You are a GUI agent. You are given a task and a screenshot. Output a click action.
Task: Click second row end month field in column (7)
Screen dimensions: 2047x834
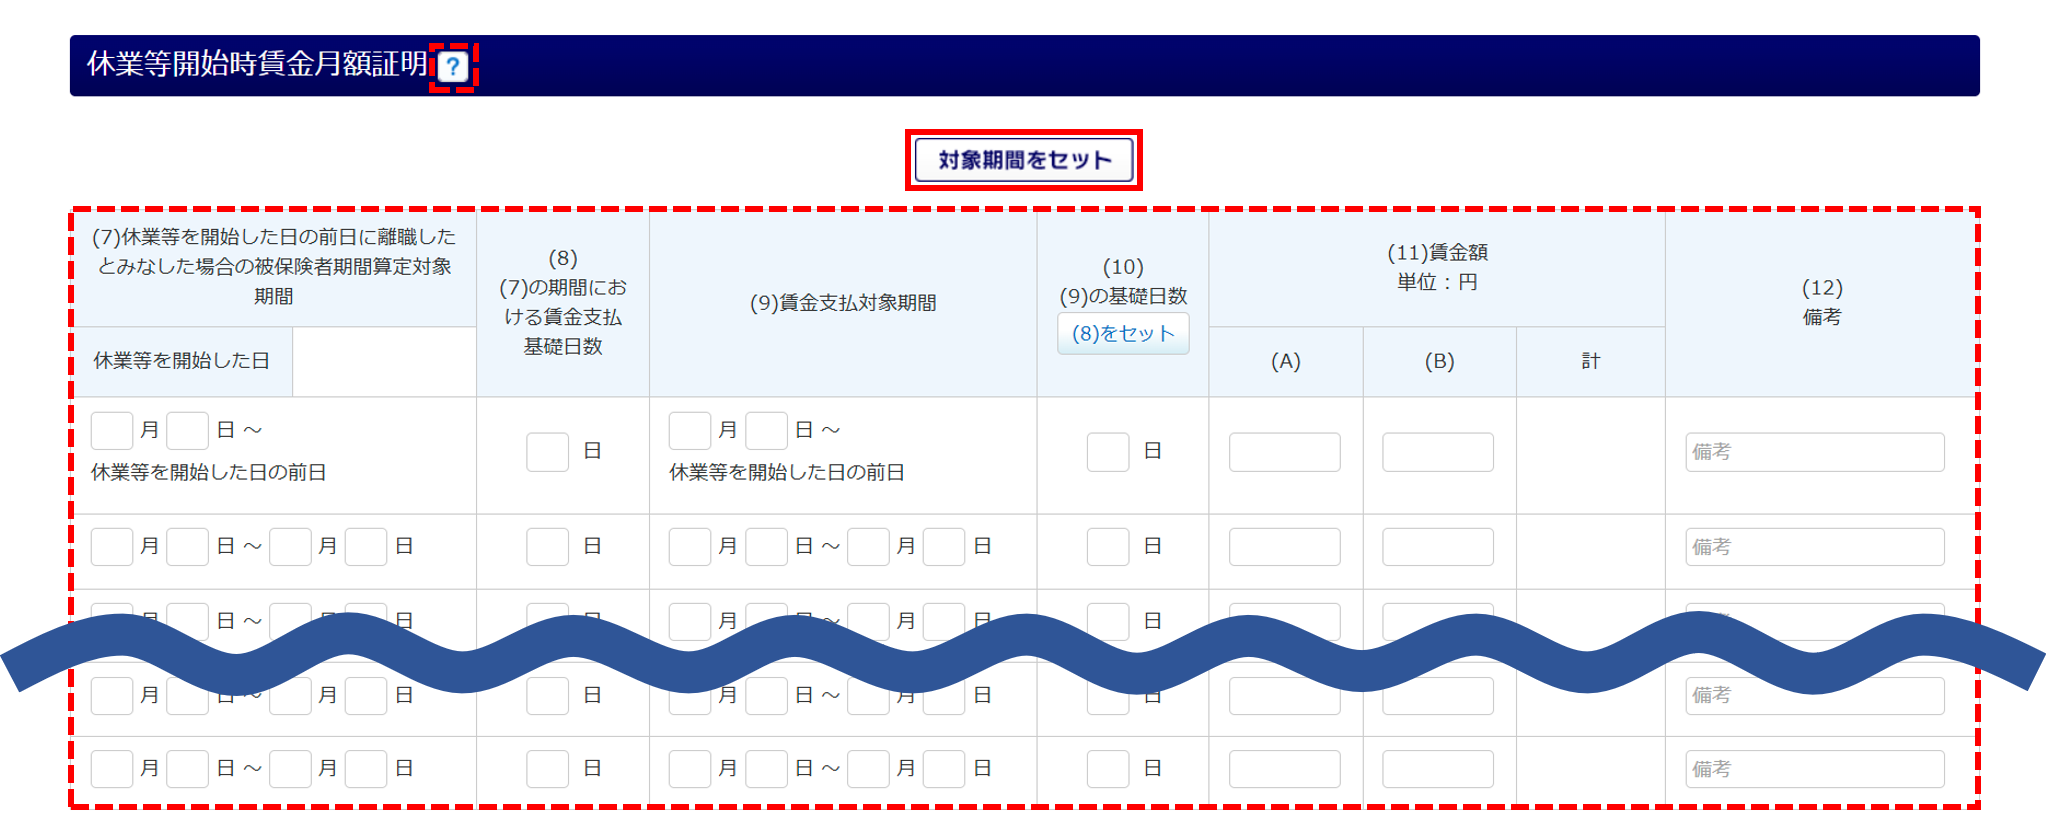pos(290,547)
